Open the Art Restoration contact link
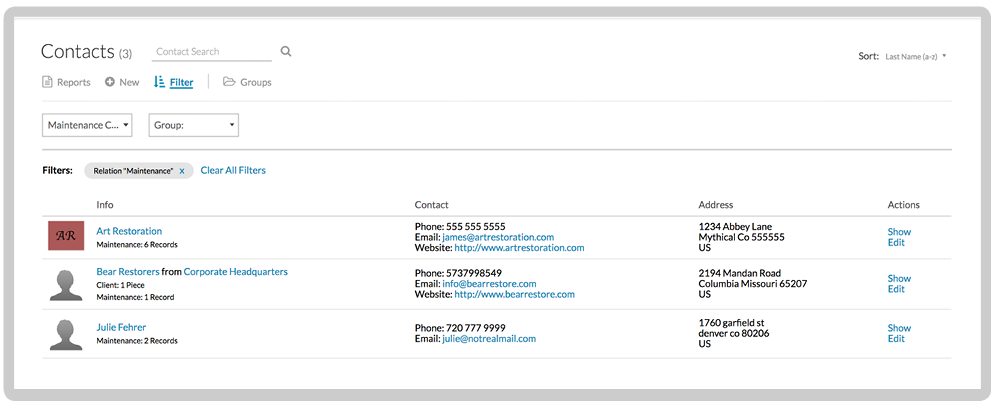This screenshot has width=996, height=414. tap(129, 231)
